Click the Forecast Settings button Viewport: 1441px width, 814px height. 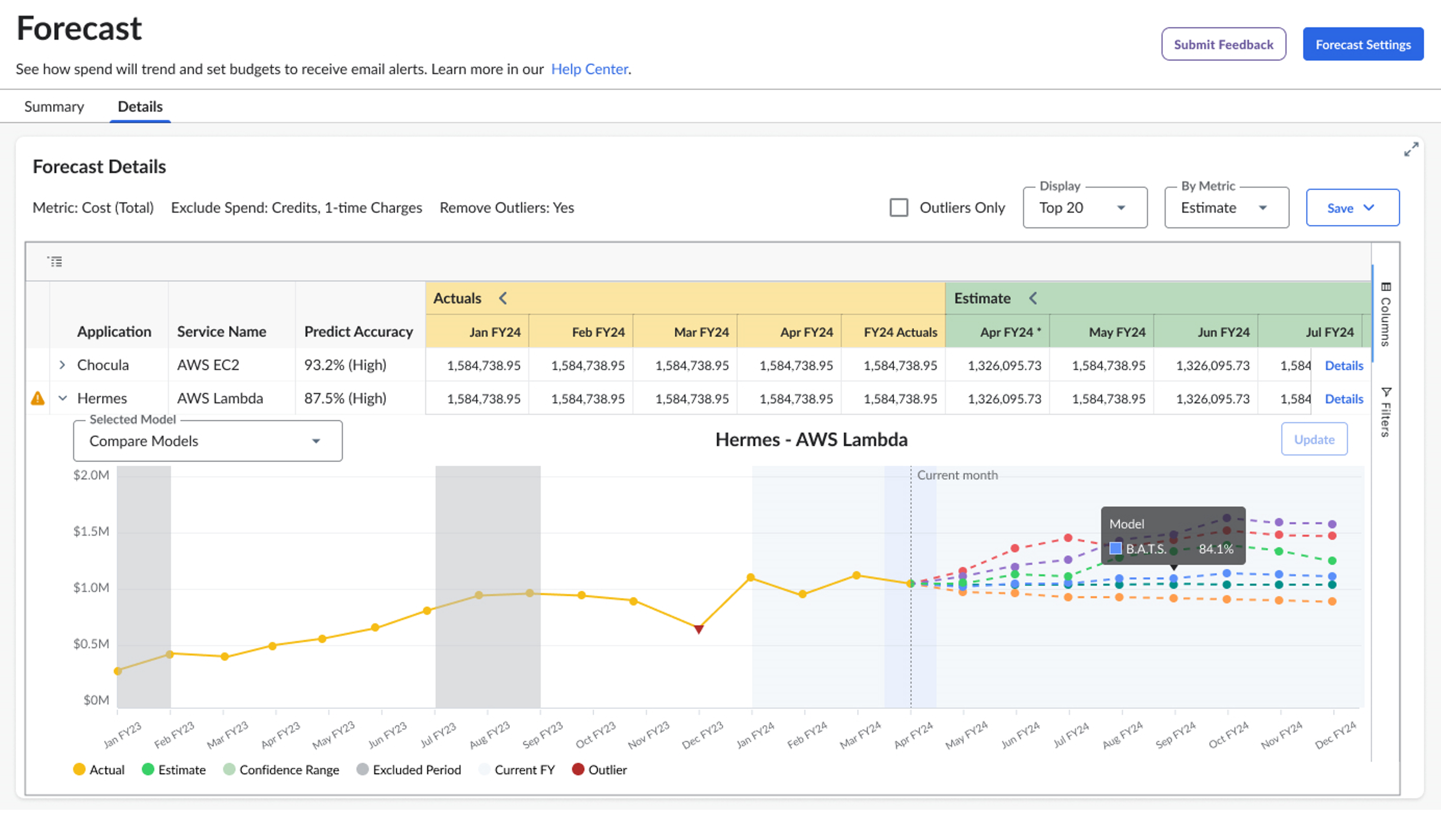(1362, 44)
